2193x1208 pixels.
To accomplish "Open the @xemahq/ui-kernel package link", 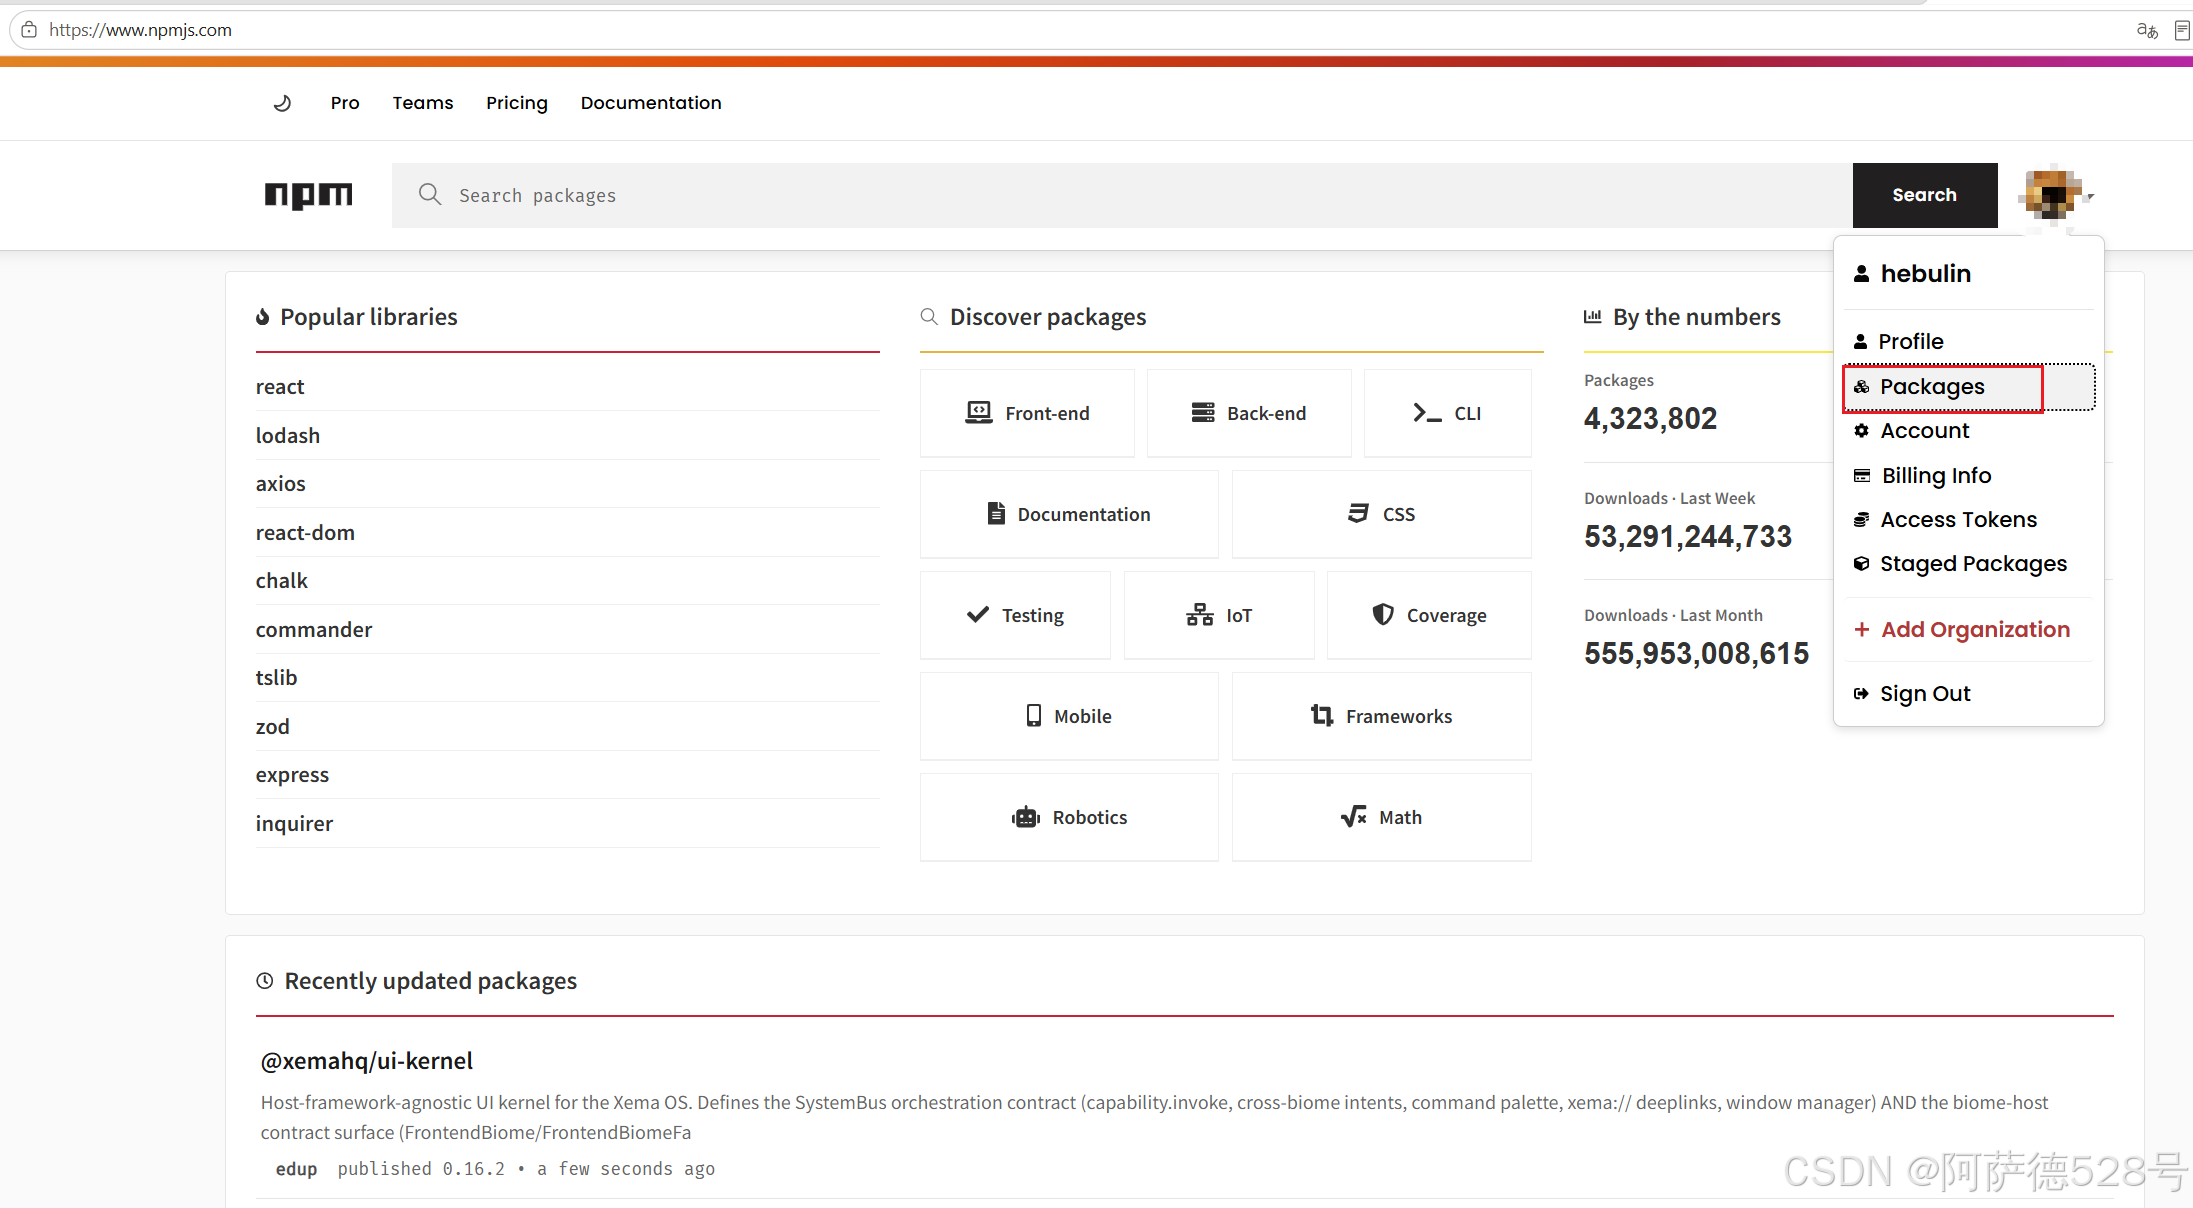I will point(367,1061).
